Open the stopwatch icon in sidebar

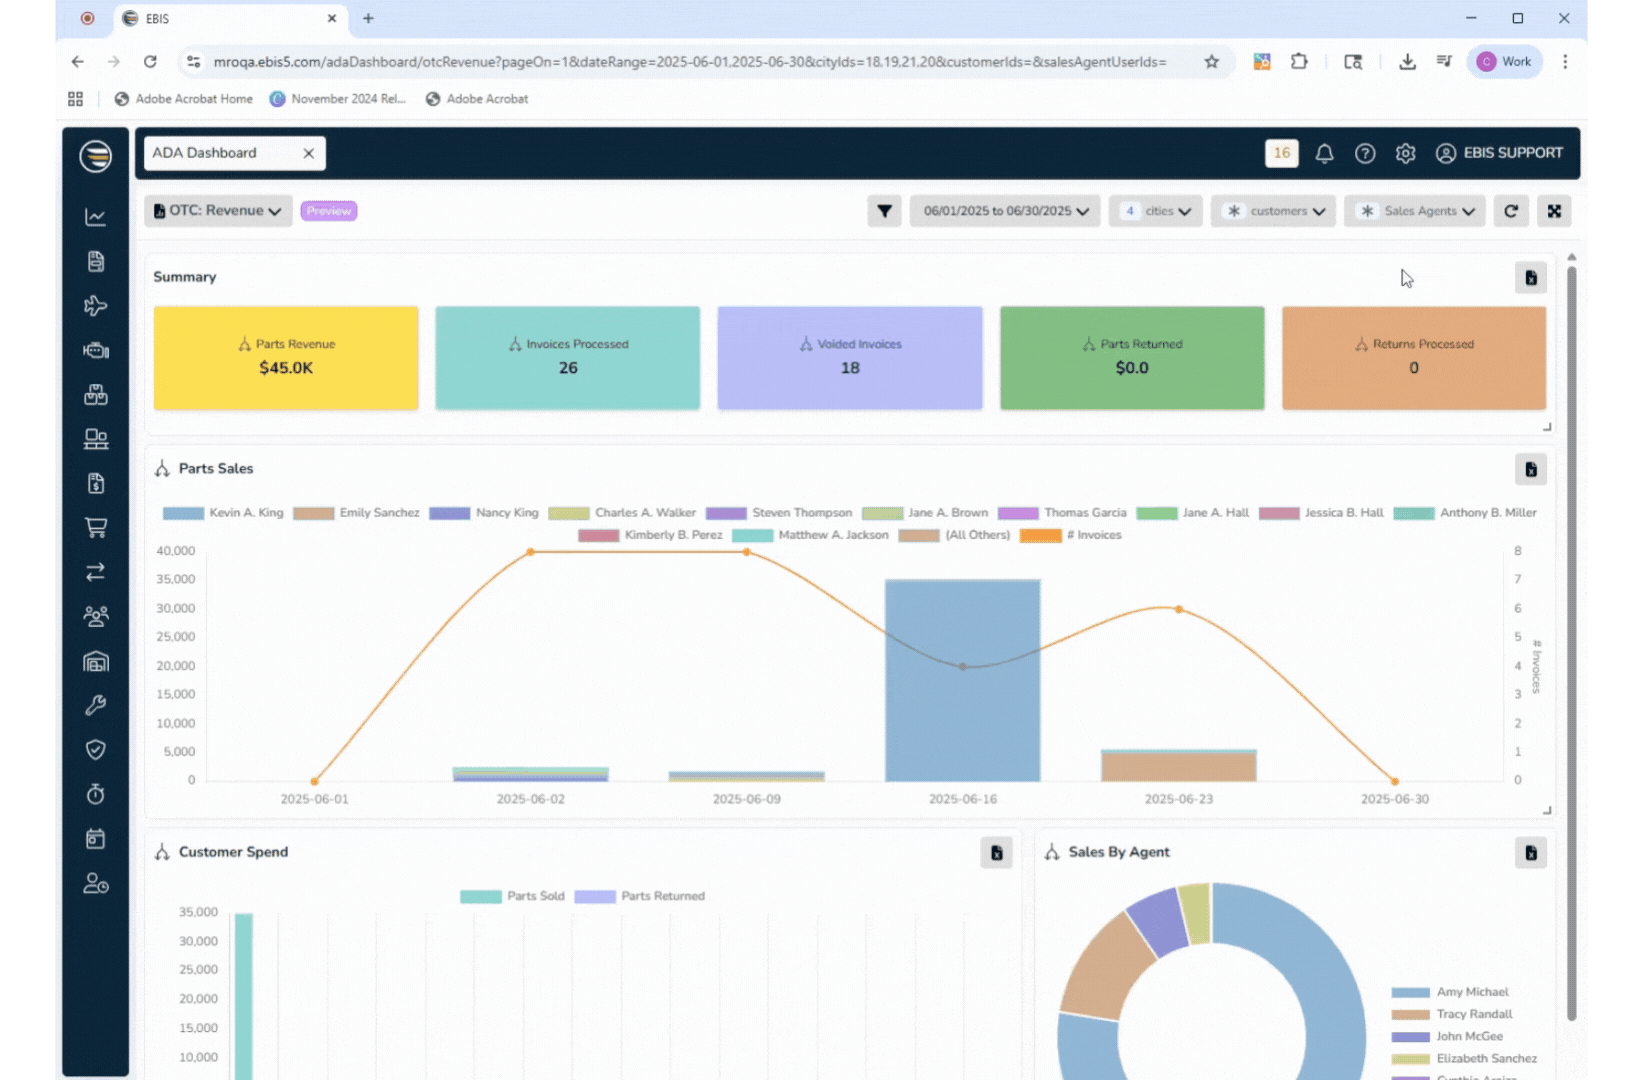pos(96,794)
